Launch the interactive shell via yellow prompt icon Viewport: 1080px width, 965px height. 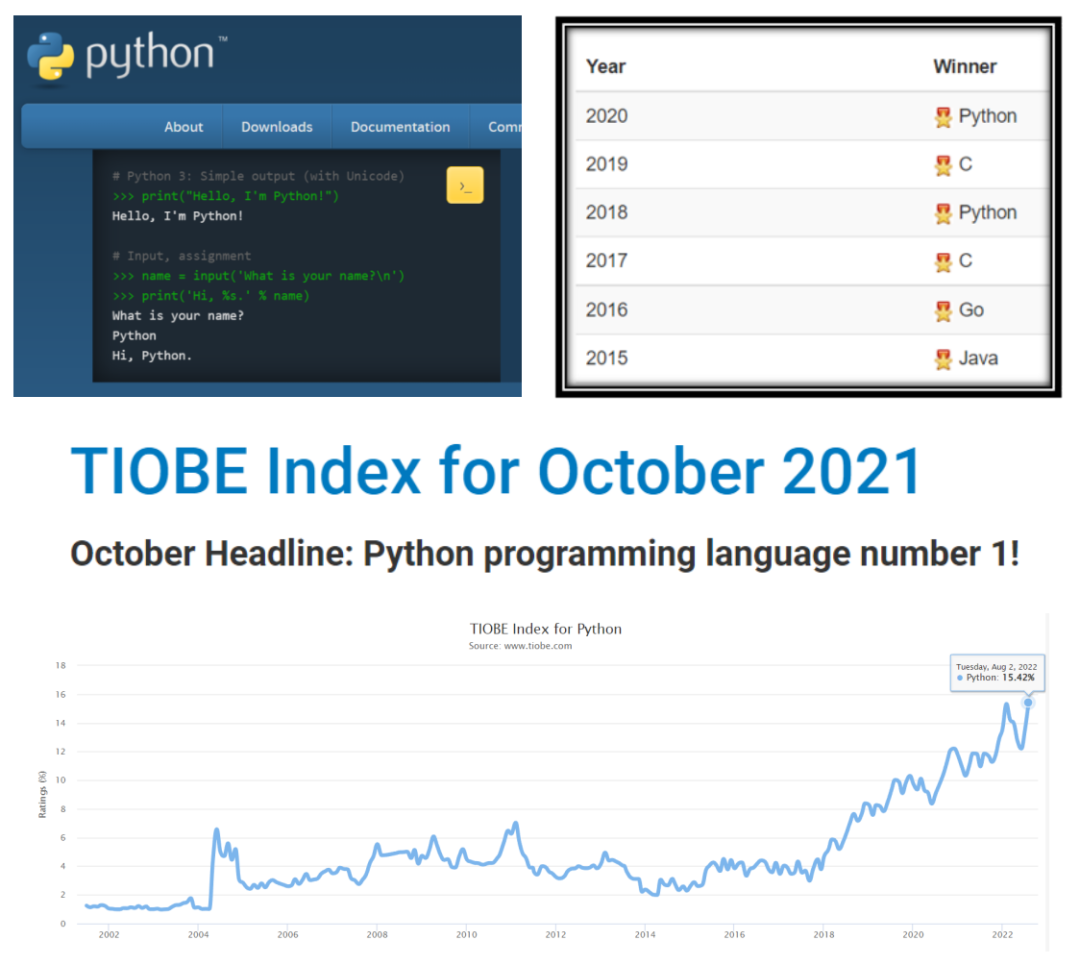click(x=464, y=185)
